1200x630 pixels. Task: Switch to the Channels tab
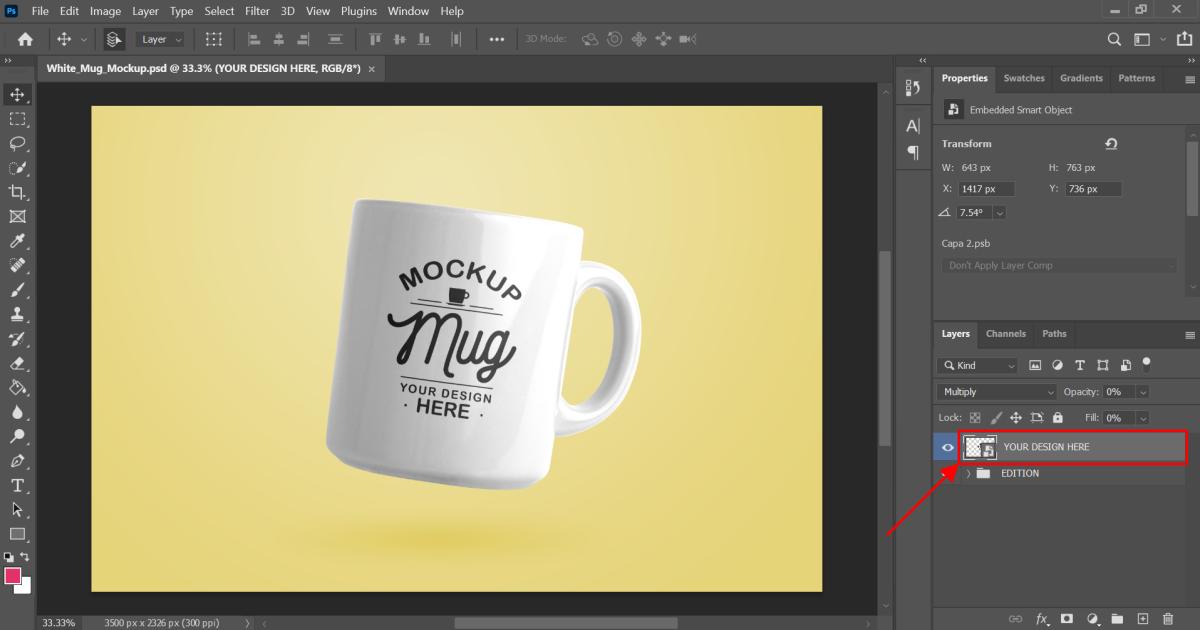[1005, 334]
